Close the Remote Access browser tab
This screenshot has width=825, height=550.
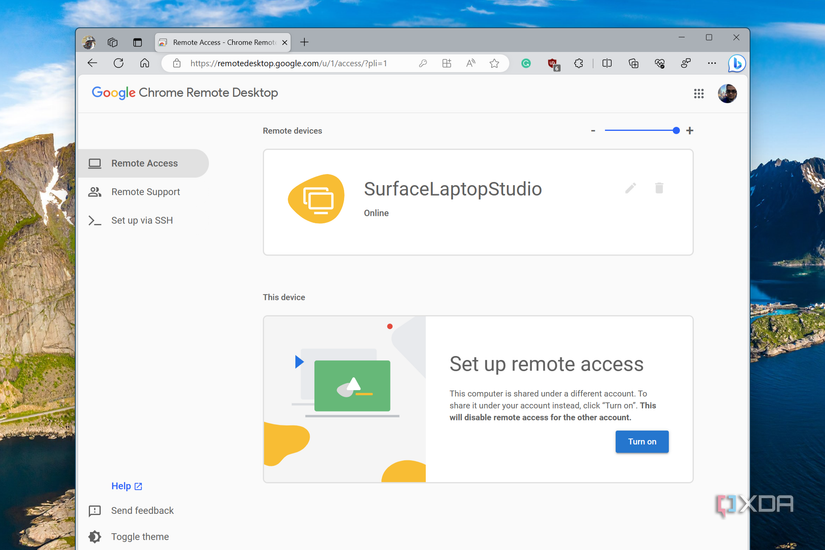coord(285,42)
